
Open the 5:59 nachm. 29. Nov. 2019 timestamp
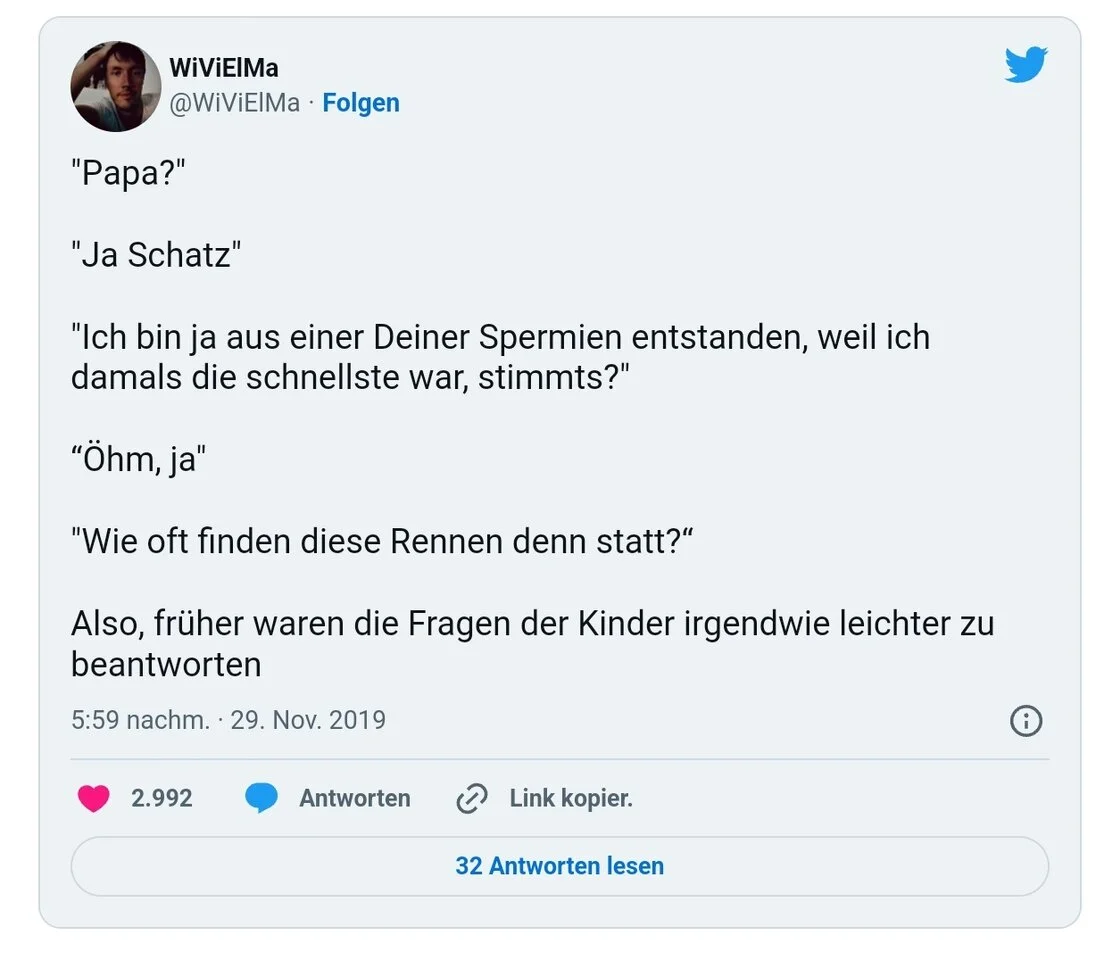(x=228, y=720)
